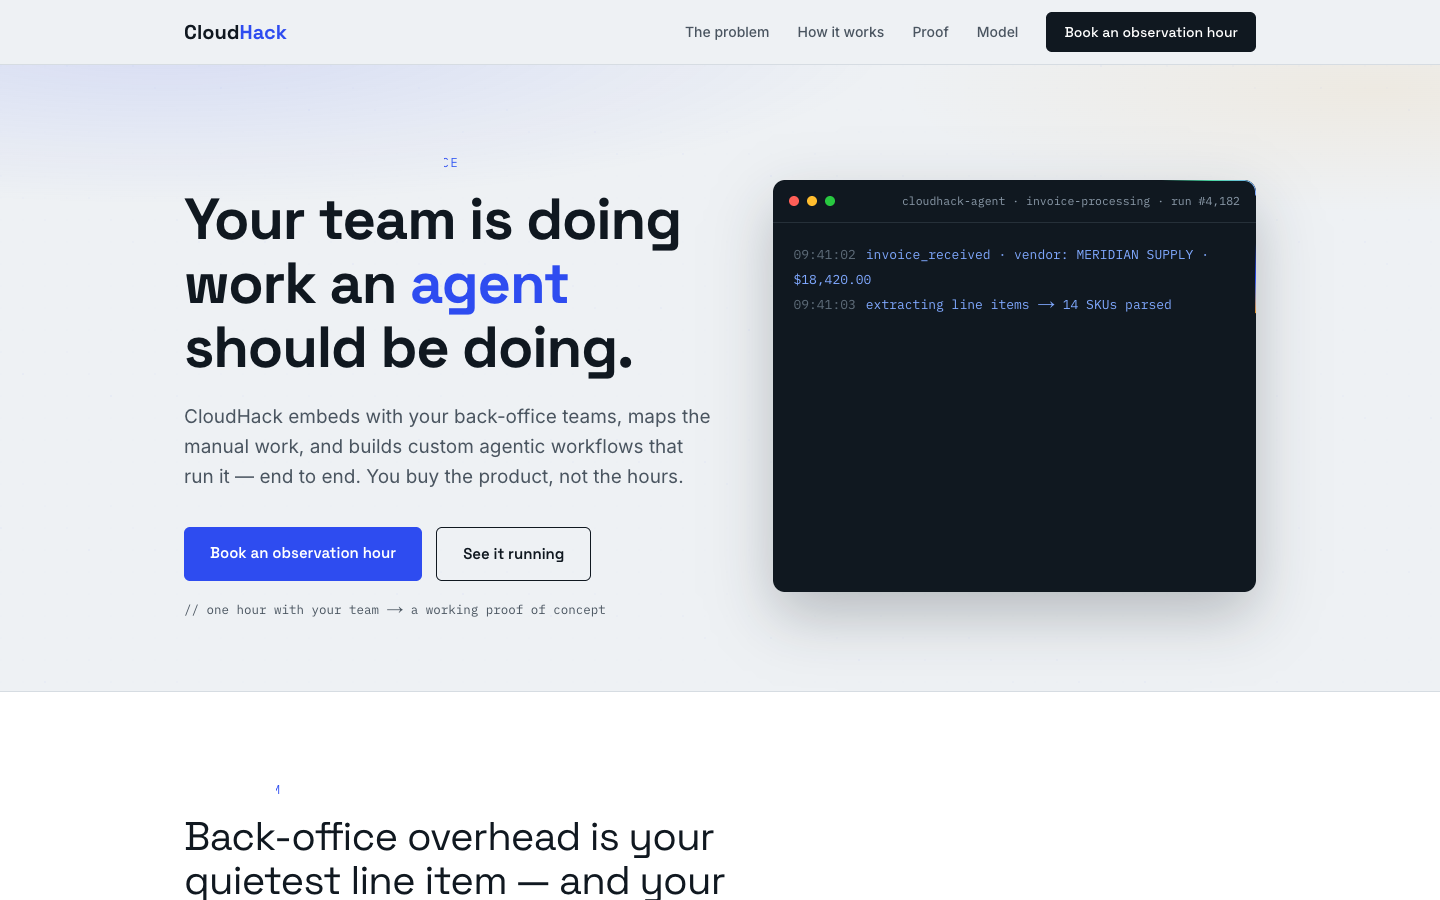Click the blue word agent in headline
Image resolution: width=1440 pixels, height=900 pixels.
(x=489, y=285)
